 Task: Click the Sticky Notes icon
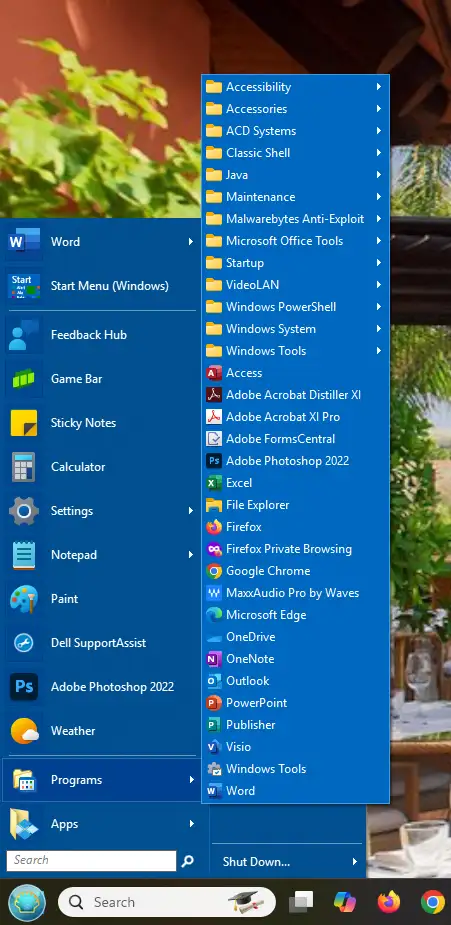[24, 423]
